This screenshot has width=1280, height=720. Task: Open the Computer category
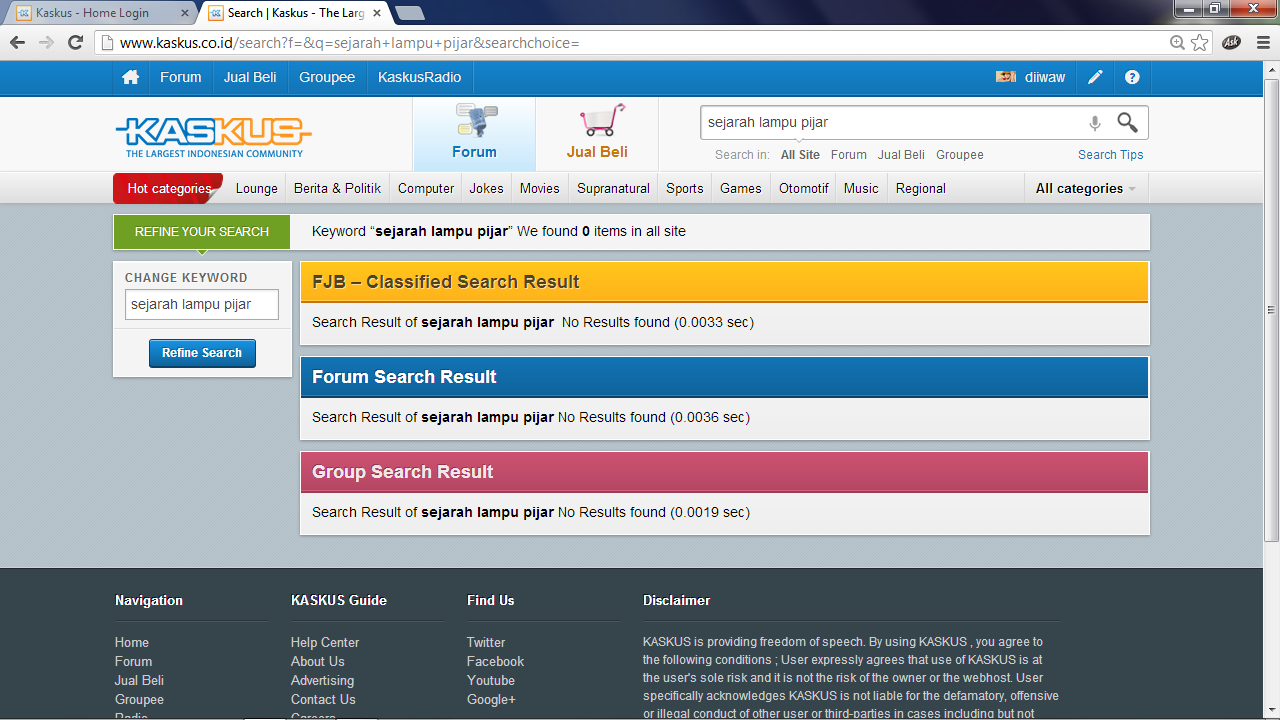click(426, 188)
